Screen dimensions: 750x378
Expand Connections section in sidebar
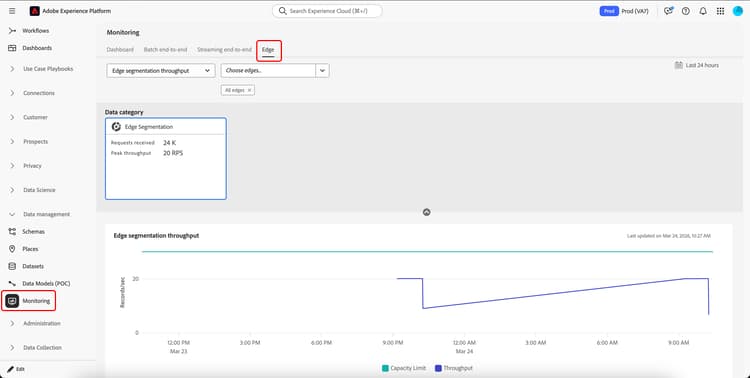coord(12,93)
